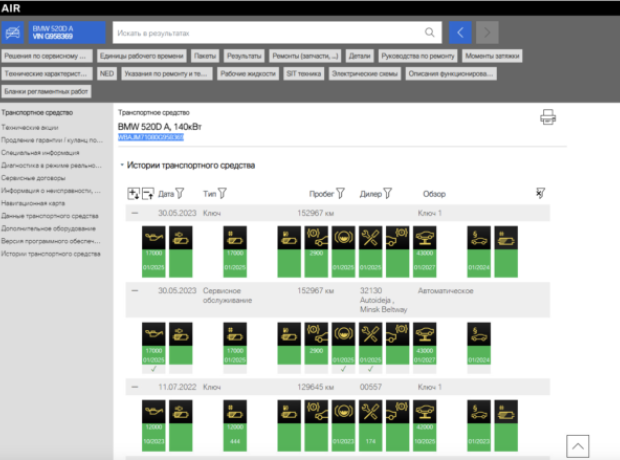Clear all filters with the crossed funnel icon
This screenshot has width=620, height=460.
click(540, 193)
